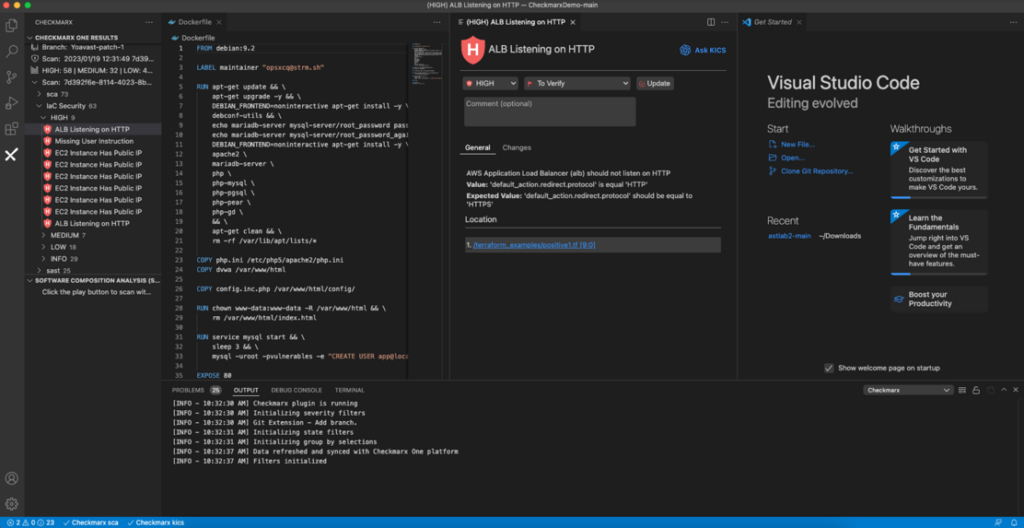The width and height of the screenshot is (1024, 528).
Task: Open the Explorer view in activity bar
Action: point(12,25)
